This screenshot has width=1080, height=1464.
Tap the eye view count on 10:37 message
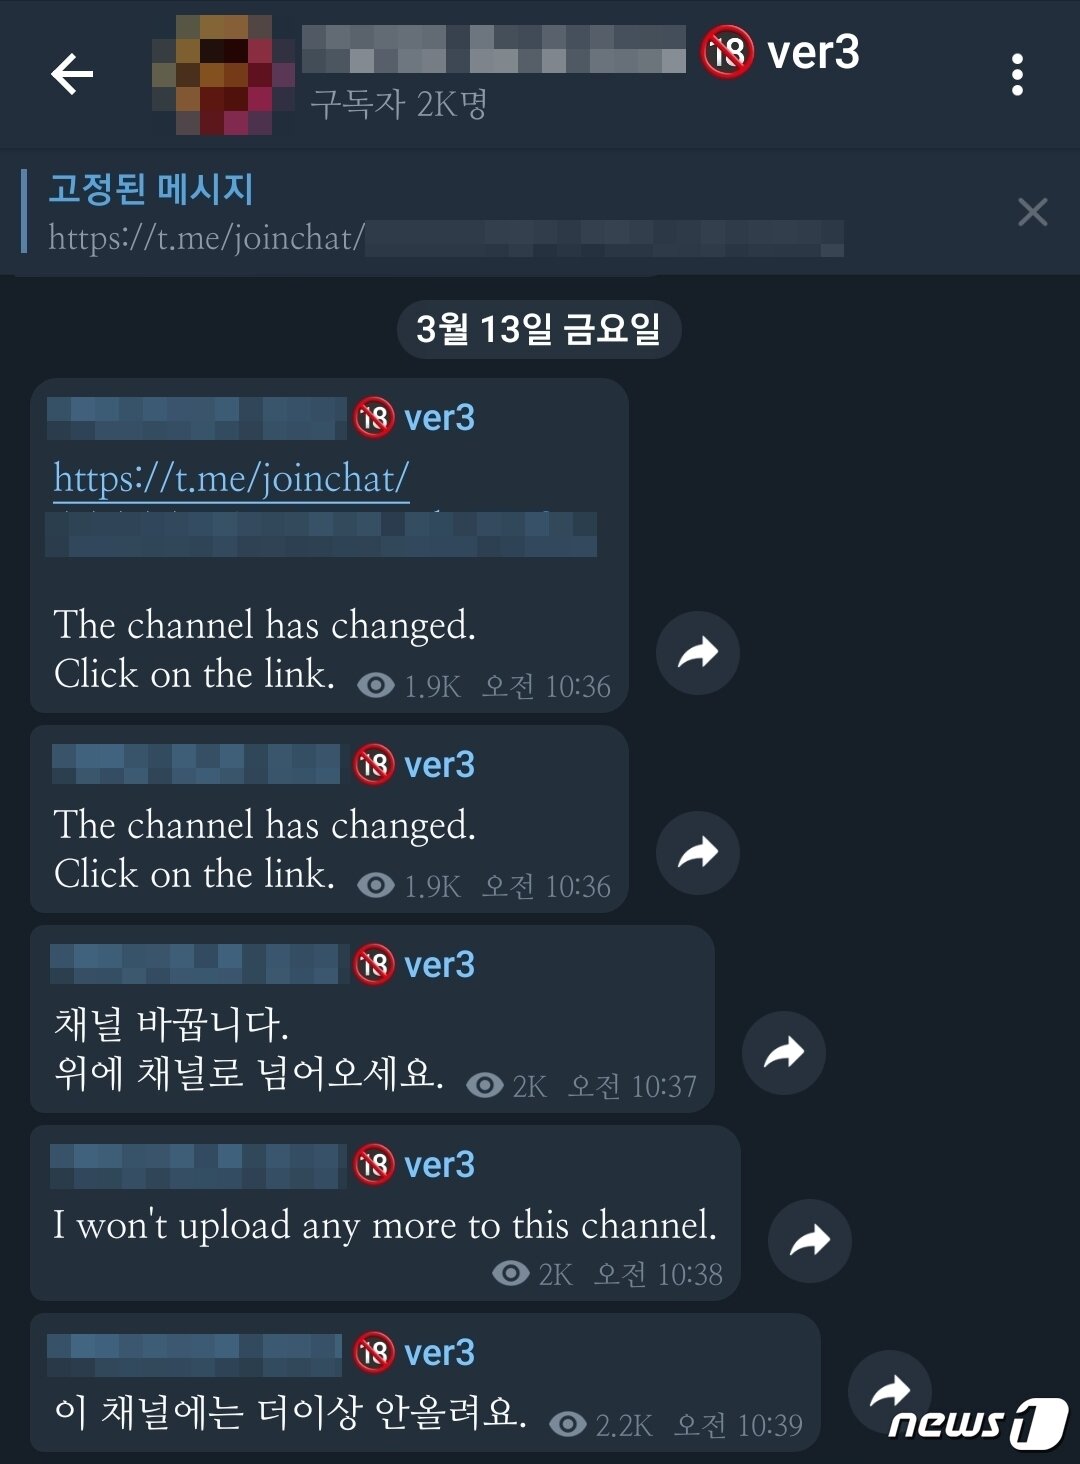point(485,1085)
